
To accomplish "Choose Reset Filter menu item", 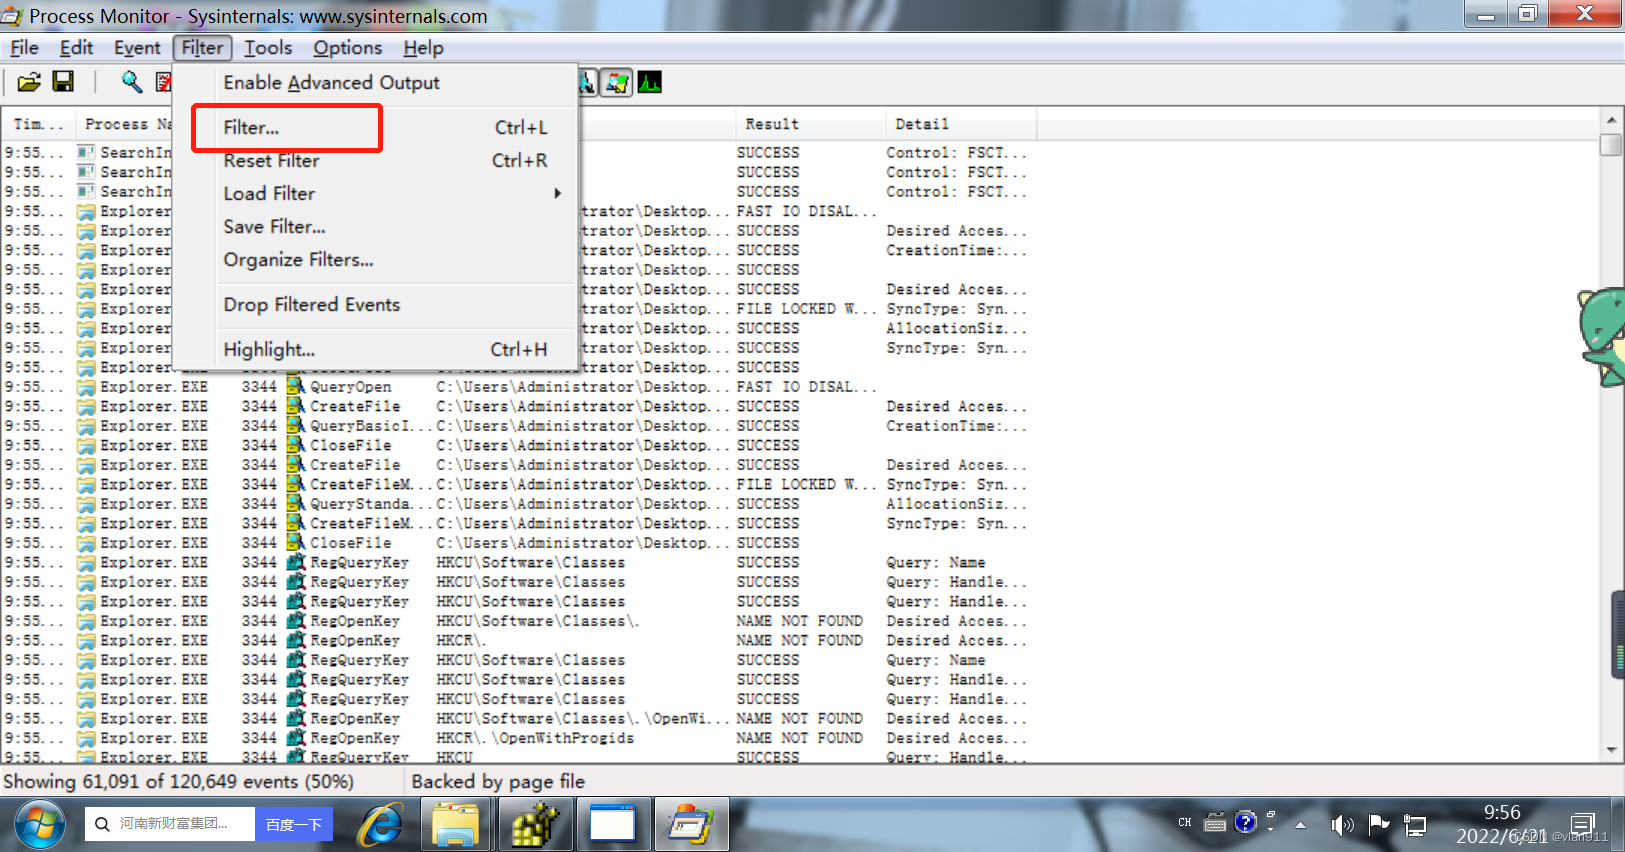I will 375,161.
